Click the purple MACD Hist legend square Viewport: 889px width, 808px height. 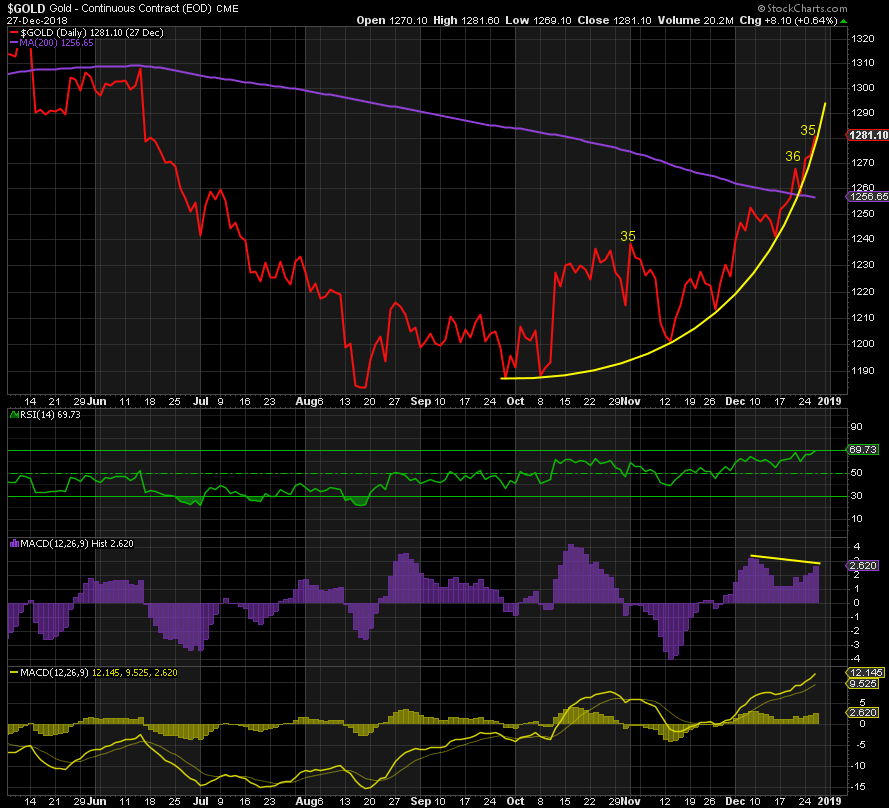[x=13, y=543]
